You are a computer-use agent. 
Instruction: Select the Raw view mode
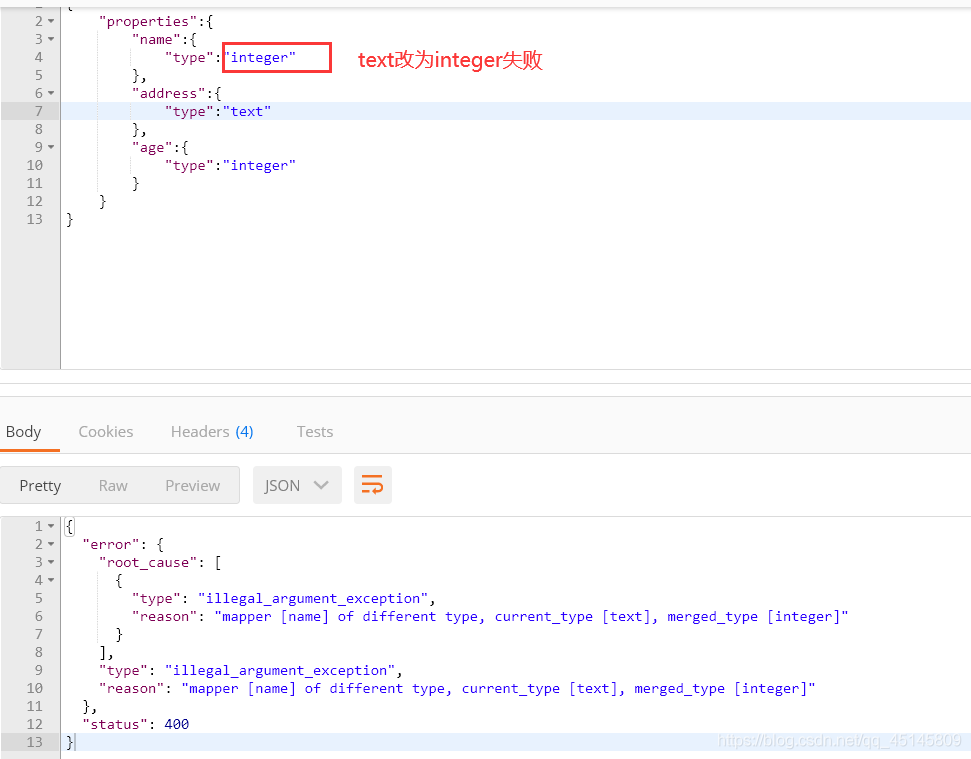click(113, 485)
